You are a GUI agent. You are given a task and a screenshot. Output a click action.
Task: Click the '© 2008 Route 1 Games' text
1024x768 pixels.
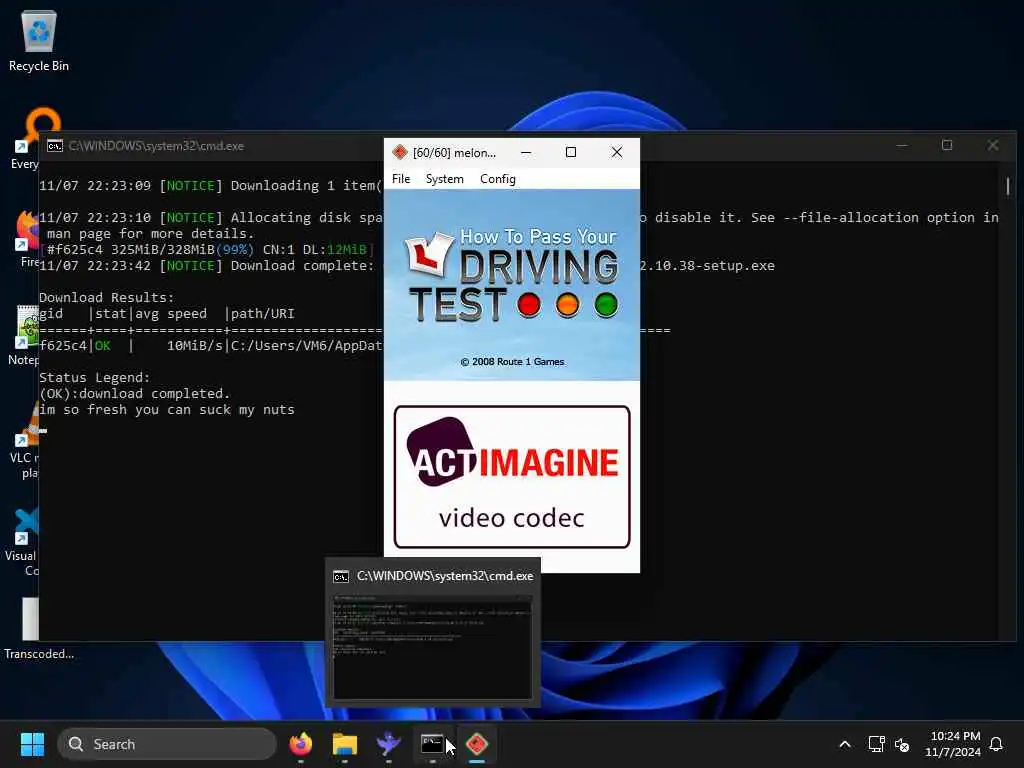pyautogui.click(x=512, y=362)
